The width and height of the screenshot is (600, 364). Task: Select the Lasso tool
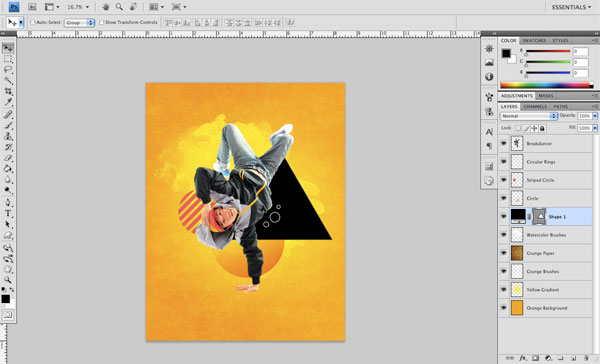point(8,70)
